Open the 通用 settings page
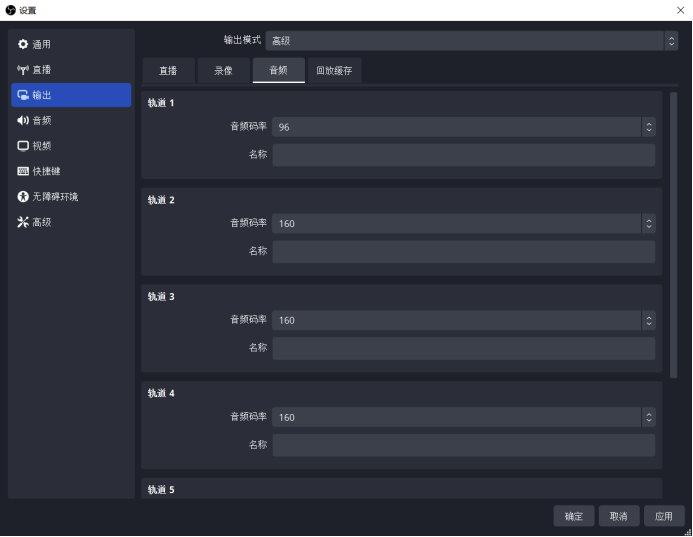Image resolution: width=693 pixels, height=537 pixels. 71,44
